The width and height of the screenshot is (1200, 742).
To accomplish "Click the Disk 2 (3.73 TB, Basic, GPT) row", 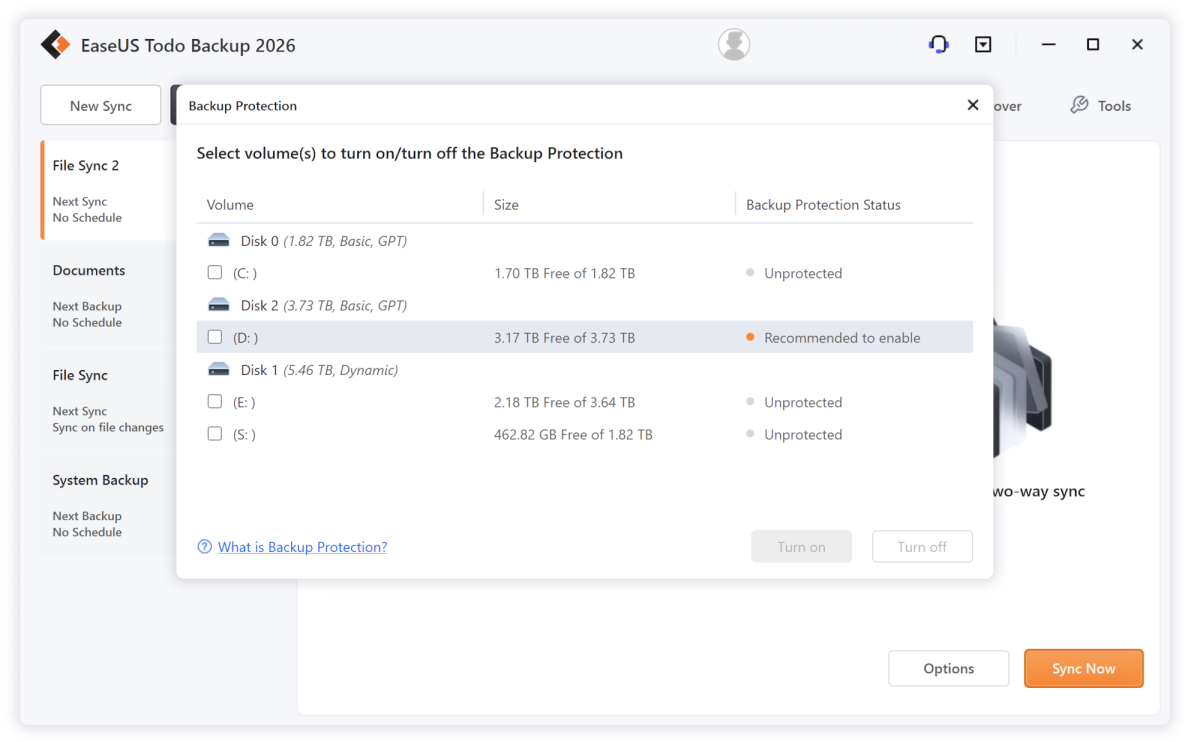I will point(585,305).
